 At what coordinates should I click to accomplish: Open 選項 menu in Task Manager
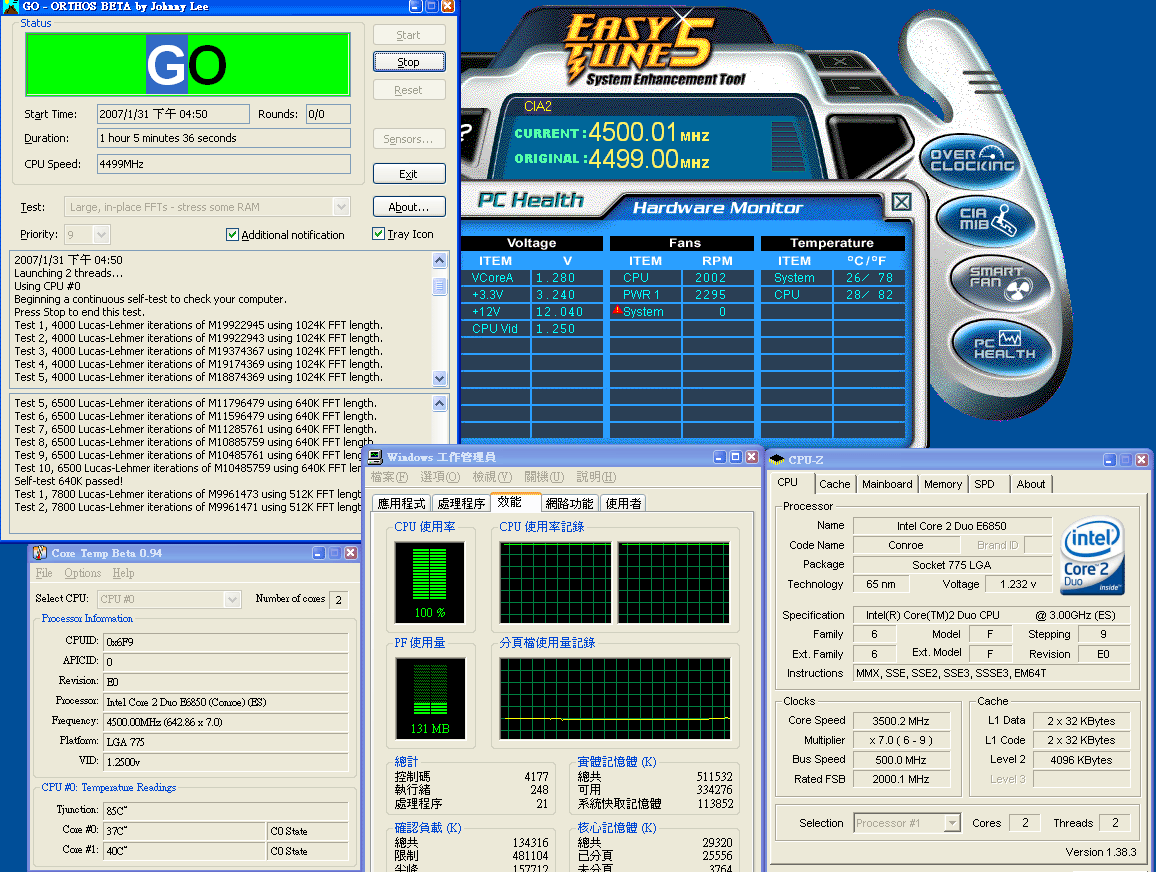[440, 477]
